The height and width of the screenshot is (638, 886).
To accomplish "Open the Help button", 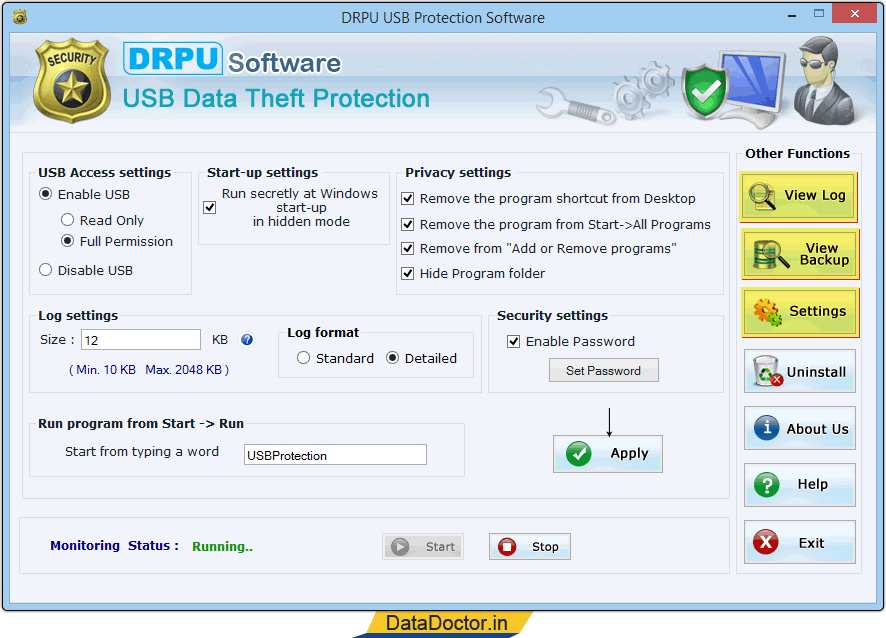I will [x=800, y=485].
